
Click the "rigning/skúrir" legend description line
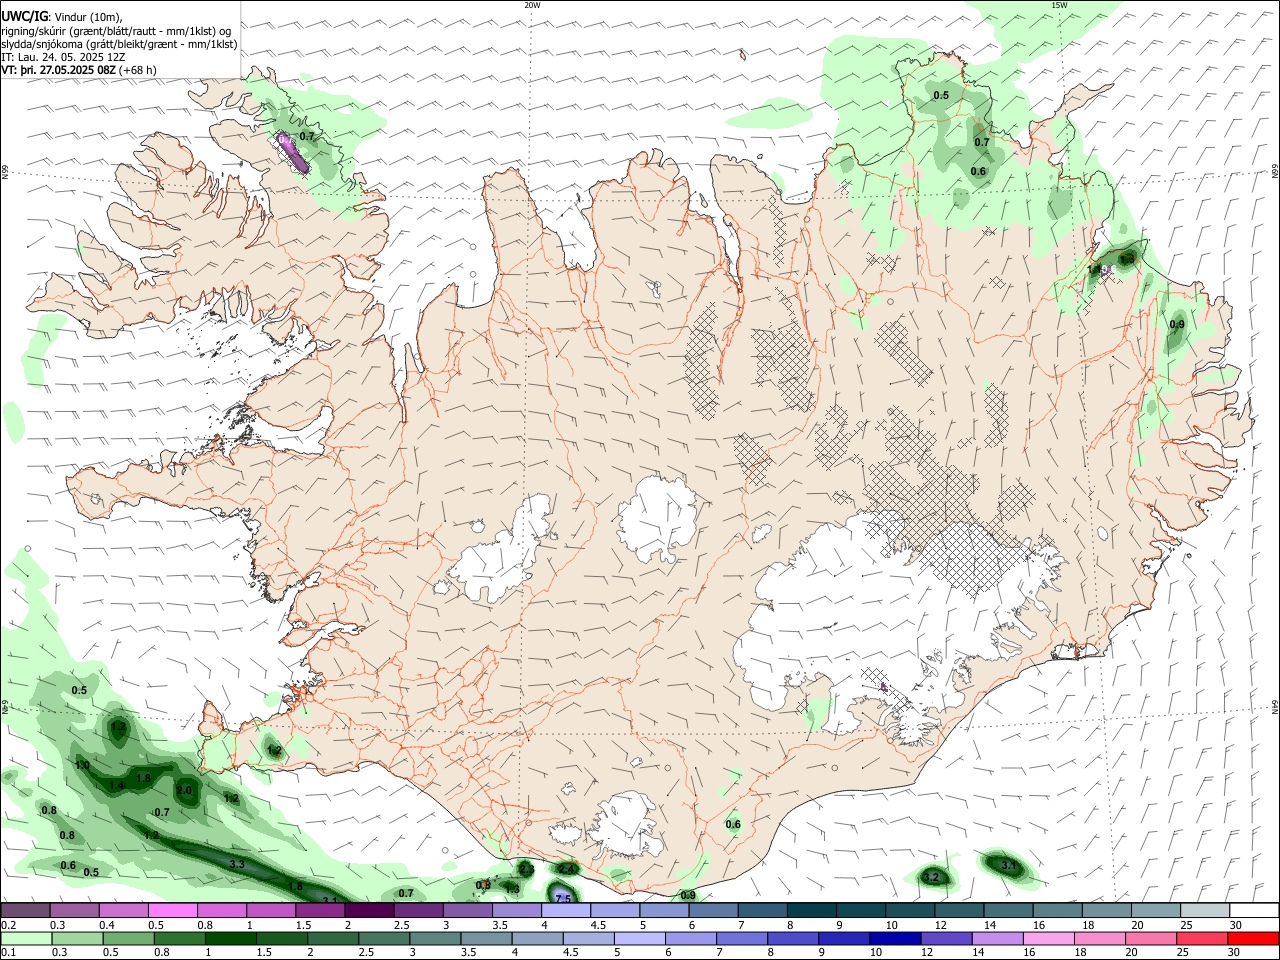coord(116,31)
